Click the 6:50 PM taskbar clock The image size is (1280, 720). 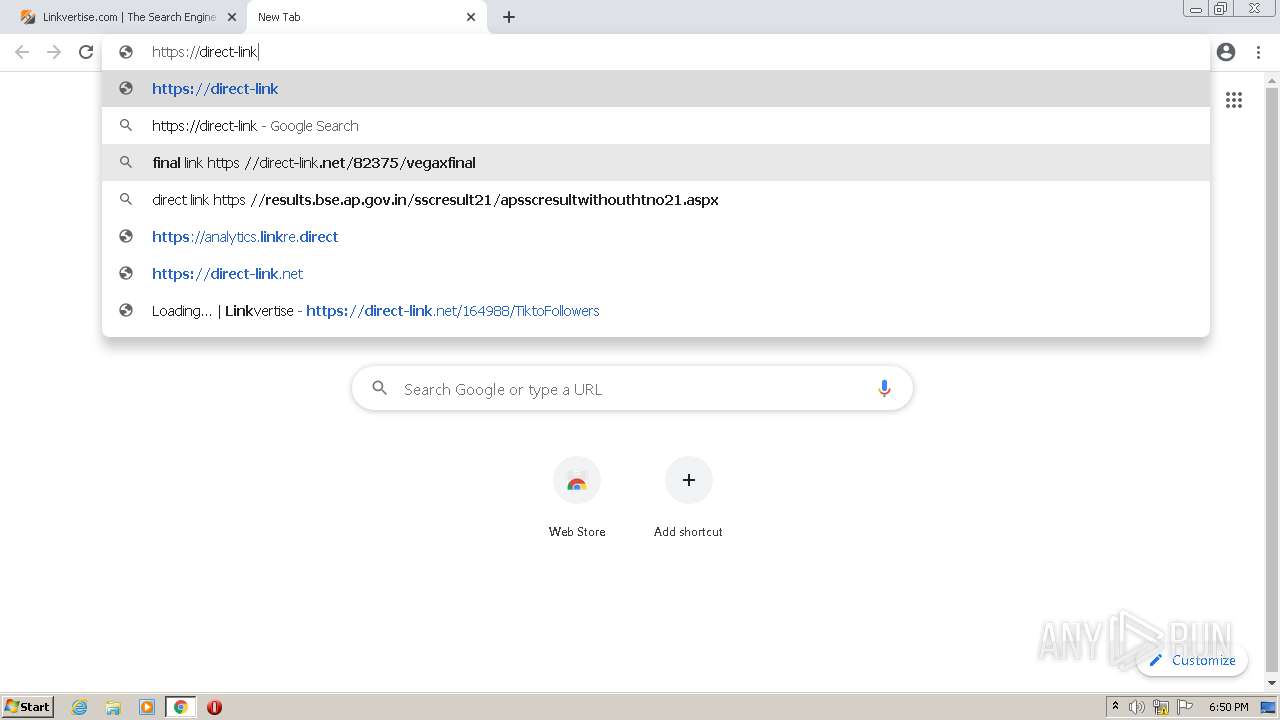[x=1228, y=707]
